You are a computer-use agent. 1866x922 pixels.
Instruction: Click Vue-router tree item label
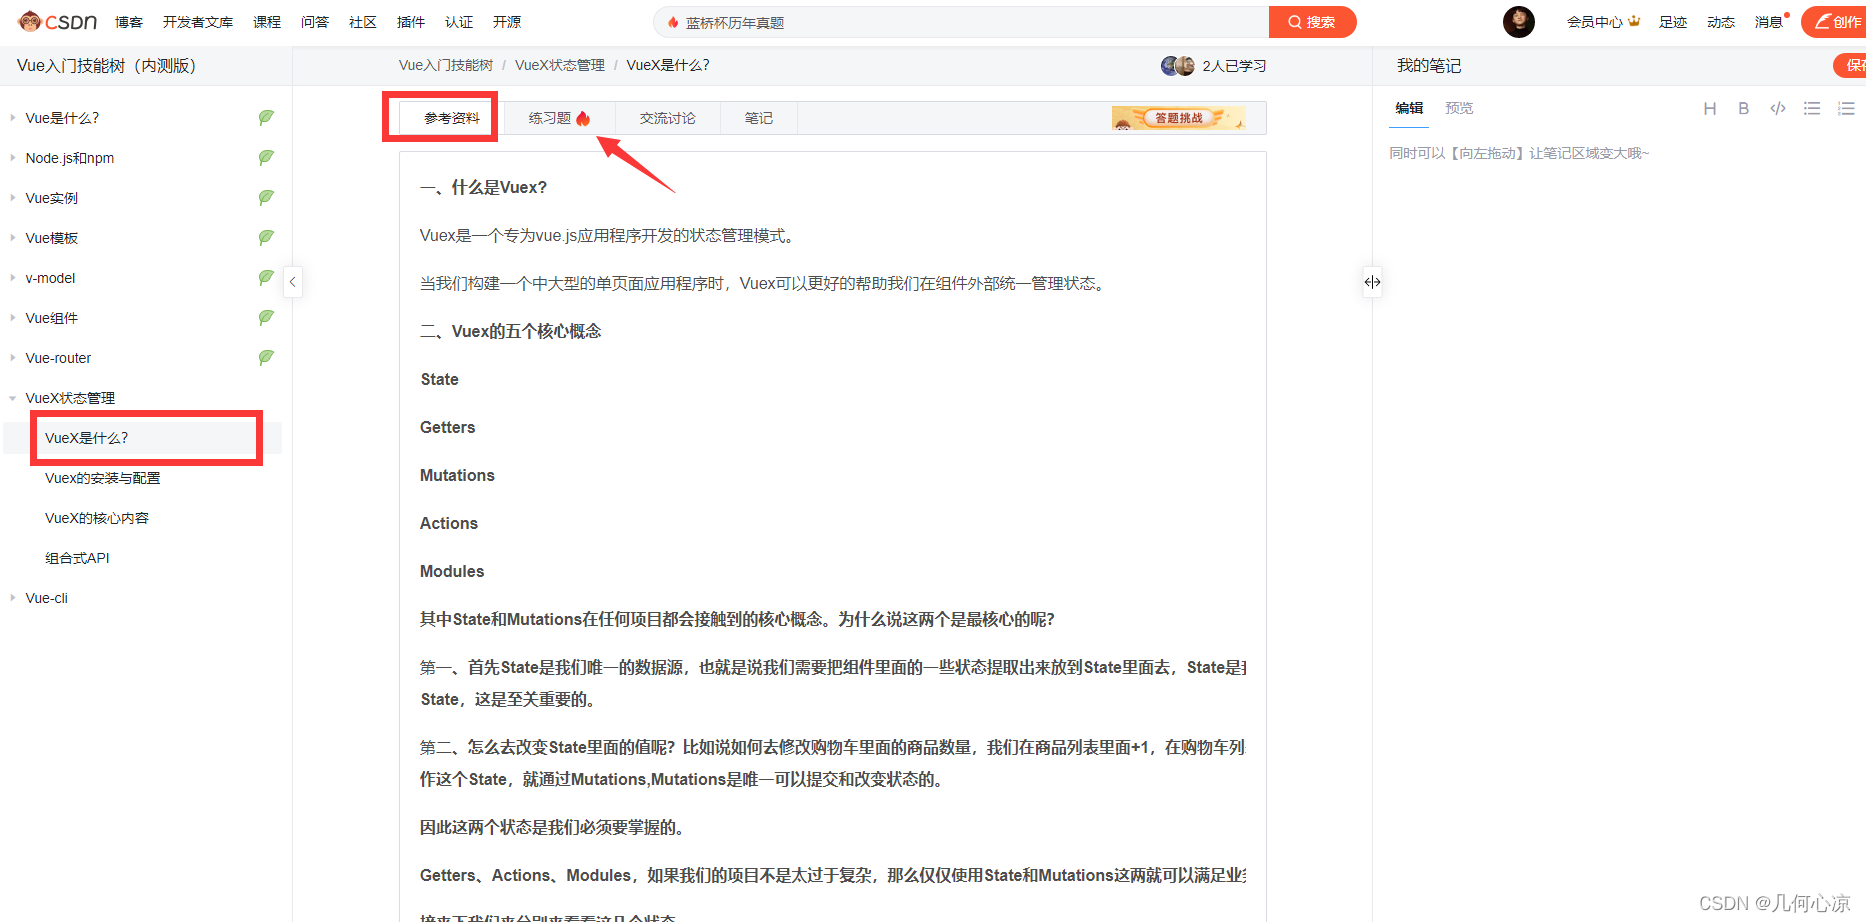pos(58,358)
